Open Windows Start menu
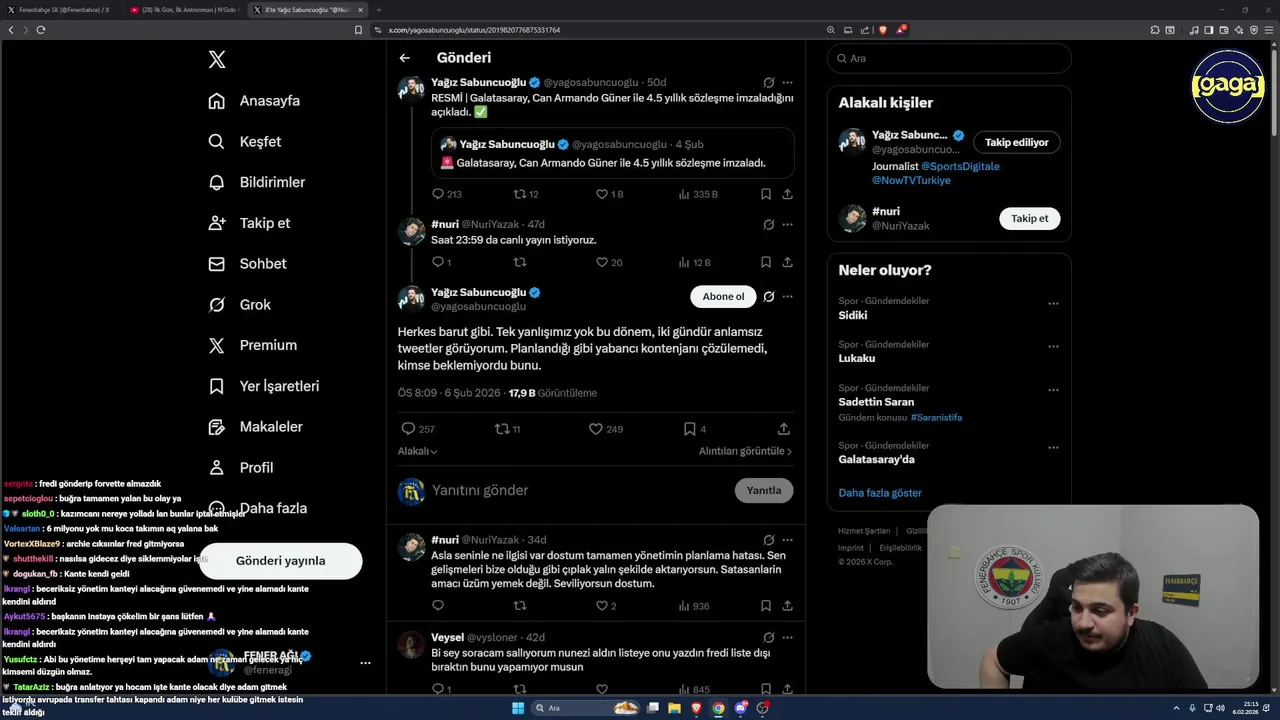The width and height of the screenshot is (1280, 720). pyautogui.click(x=518, y=708)
